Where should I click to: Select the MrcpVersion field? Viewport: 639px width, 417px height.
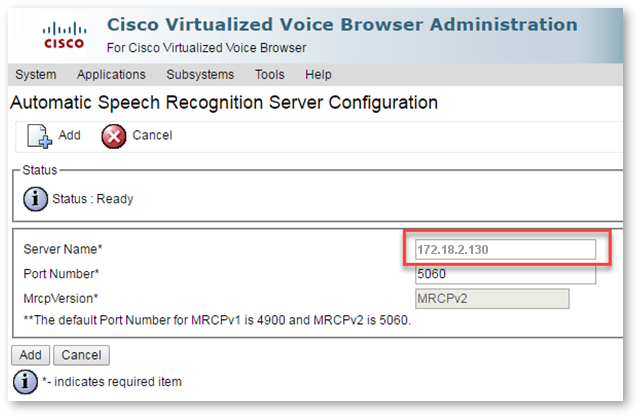pos(491,298)
